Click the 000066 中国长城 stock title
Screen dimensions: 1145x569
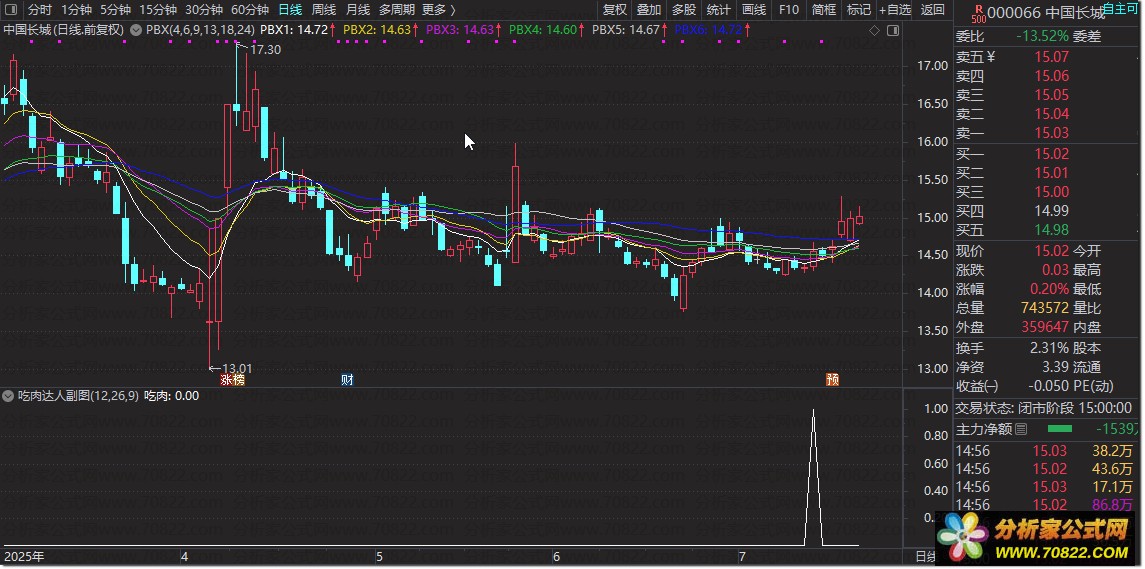click(1045, 12)
